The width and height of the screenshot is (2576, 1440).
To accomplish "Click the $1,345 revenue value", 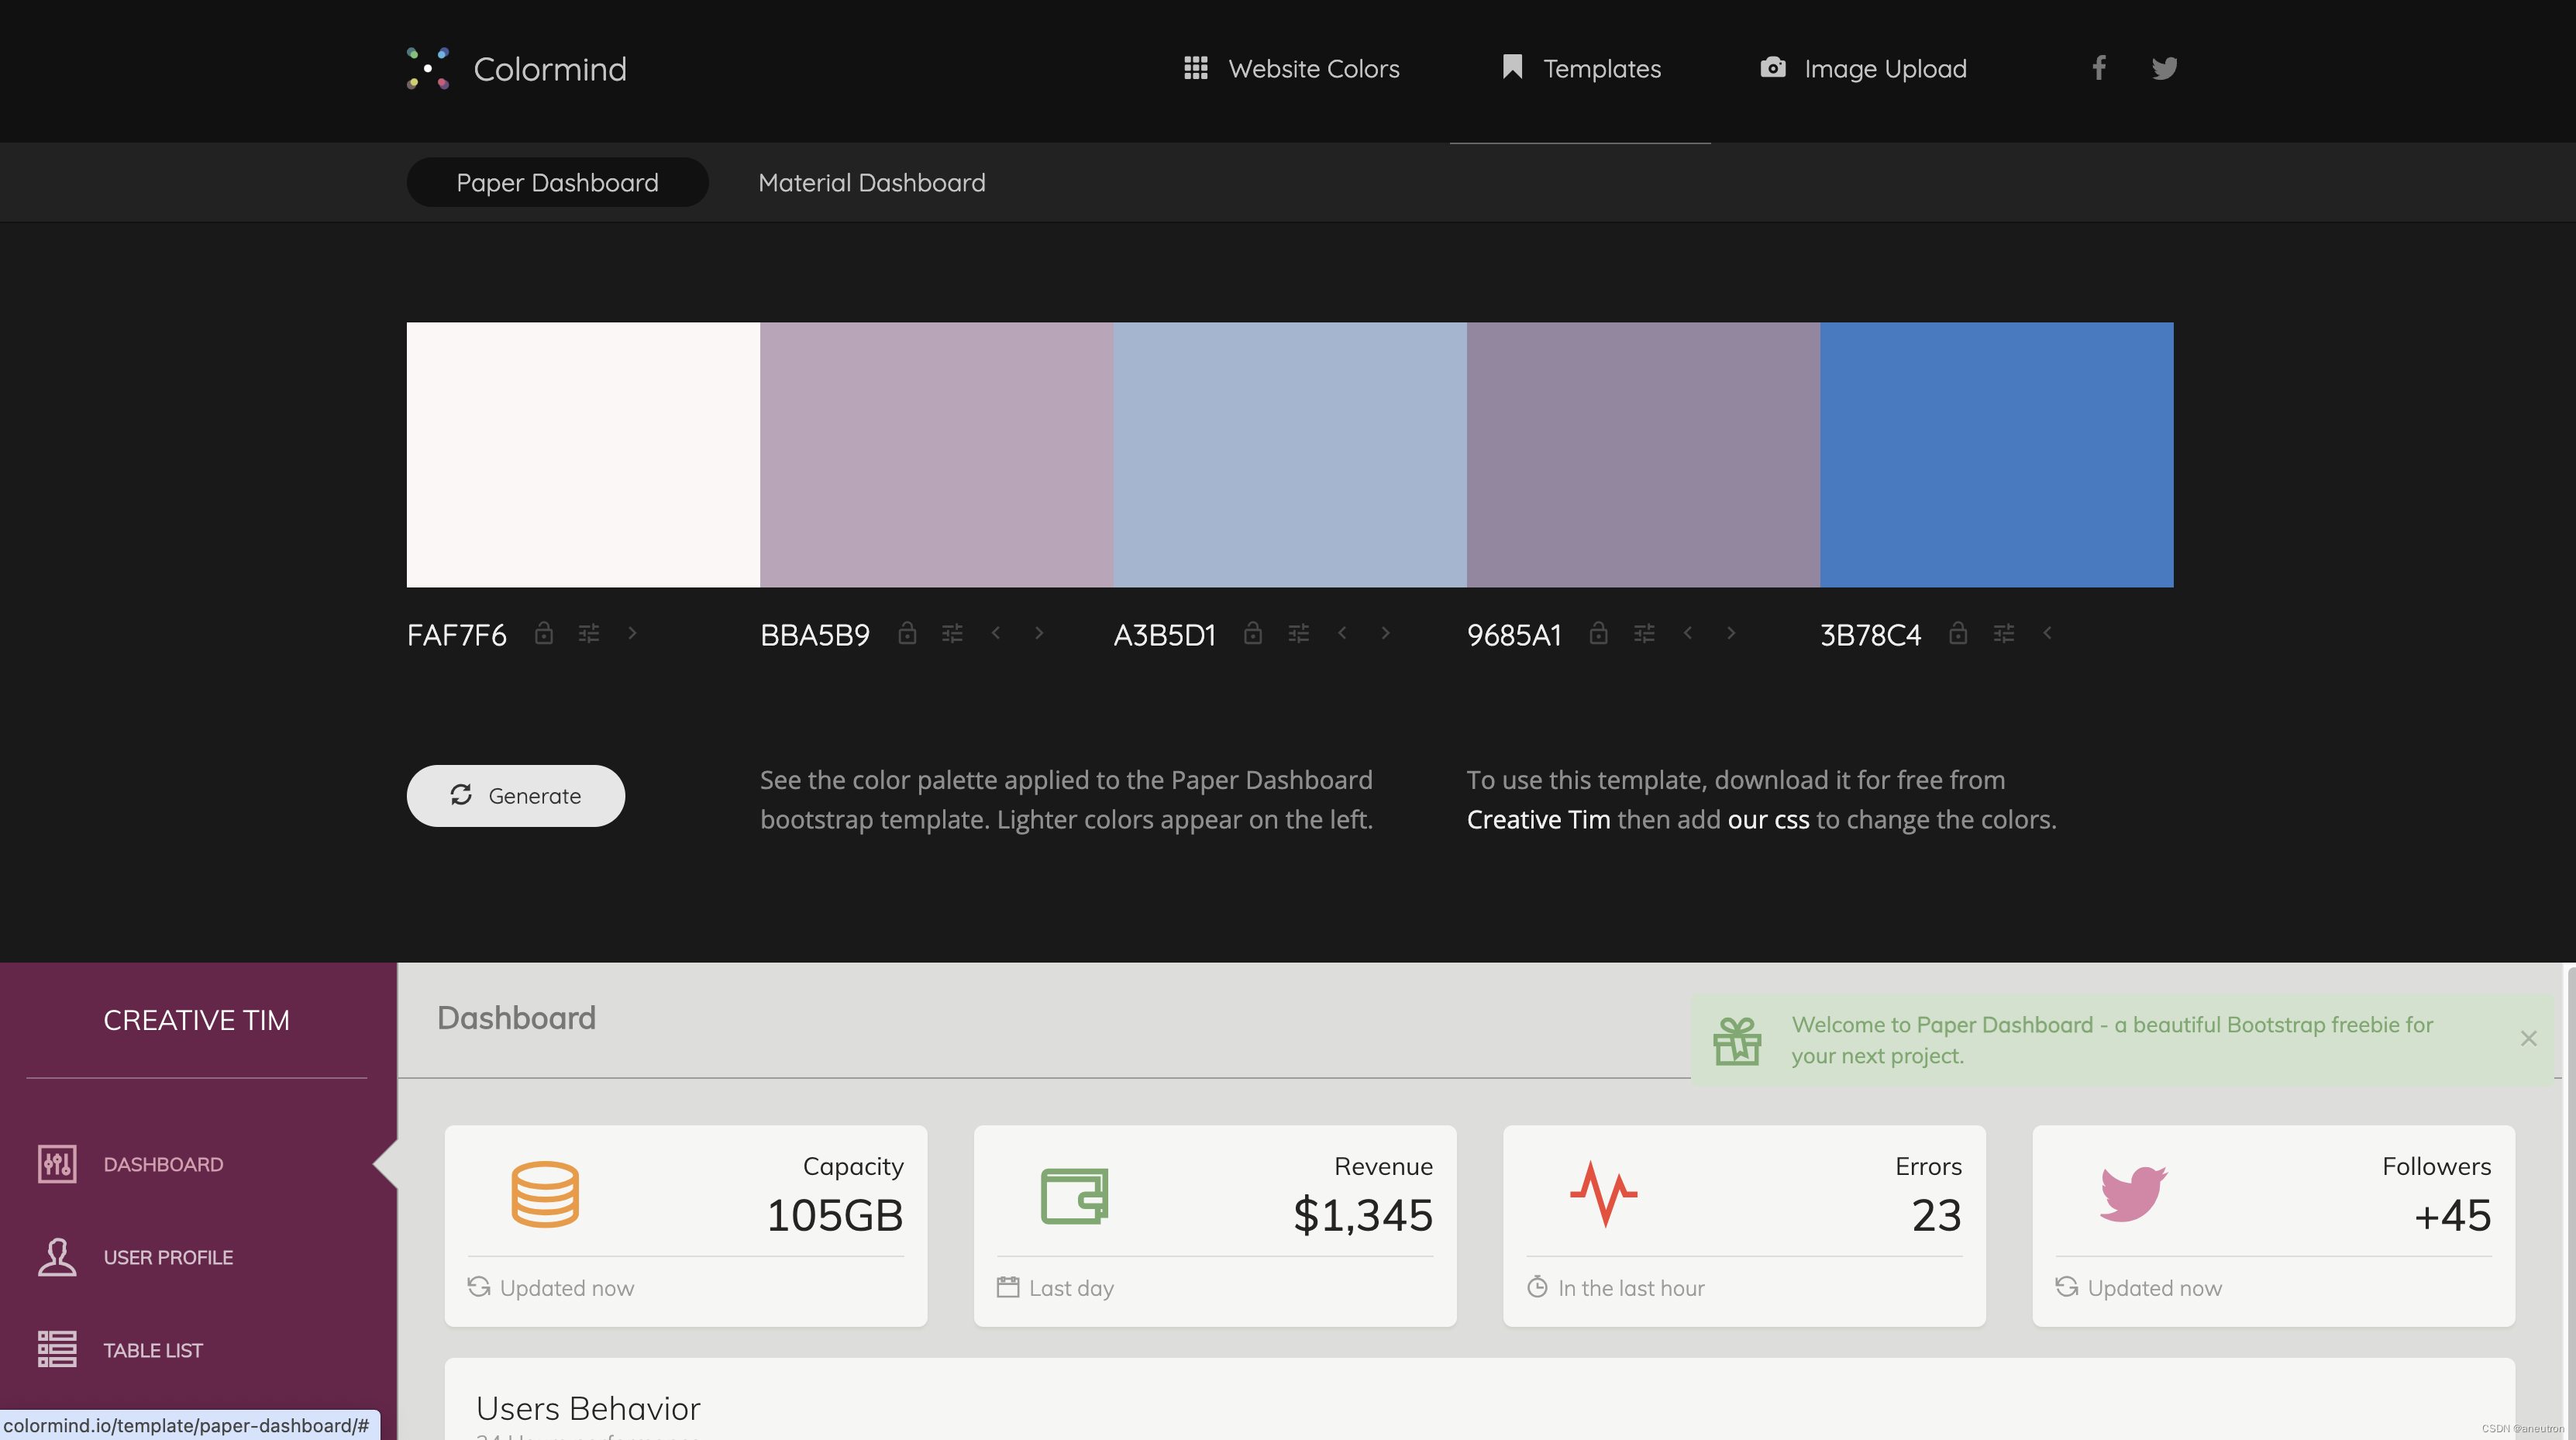I will [x=1363, y=1215].
